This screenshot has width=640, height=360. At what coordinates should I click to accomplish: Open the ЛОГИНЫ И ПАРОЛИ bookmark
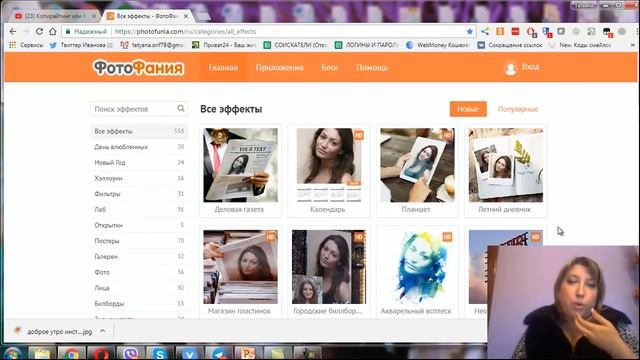367,45
